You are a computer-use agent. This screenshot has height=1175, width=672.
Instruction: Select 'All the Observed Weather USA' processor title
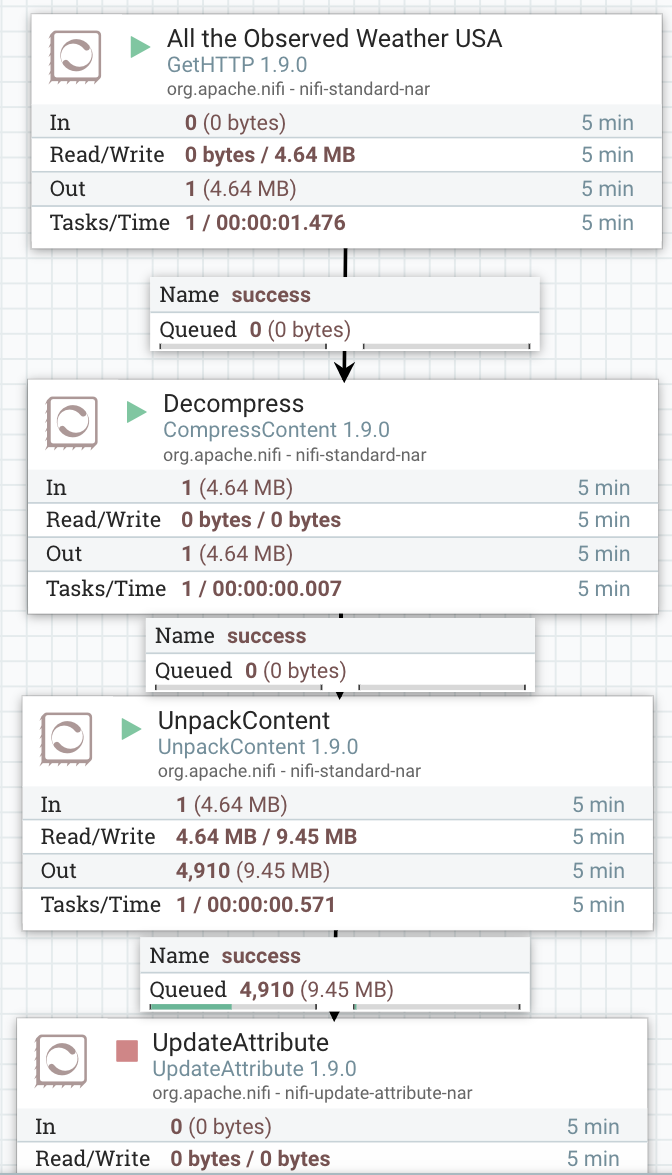pyautogui.click(x=334, y=38)
